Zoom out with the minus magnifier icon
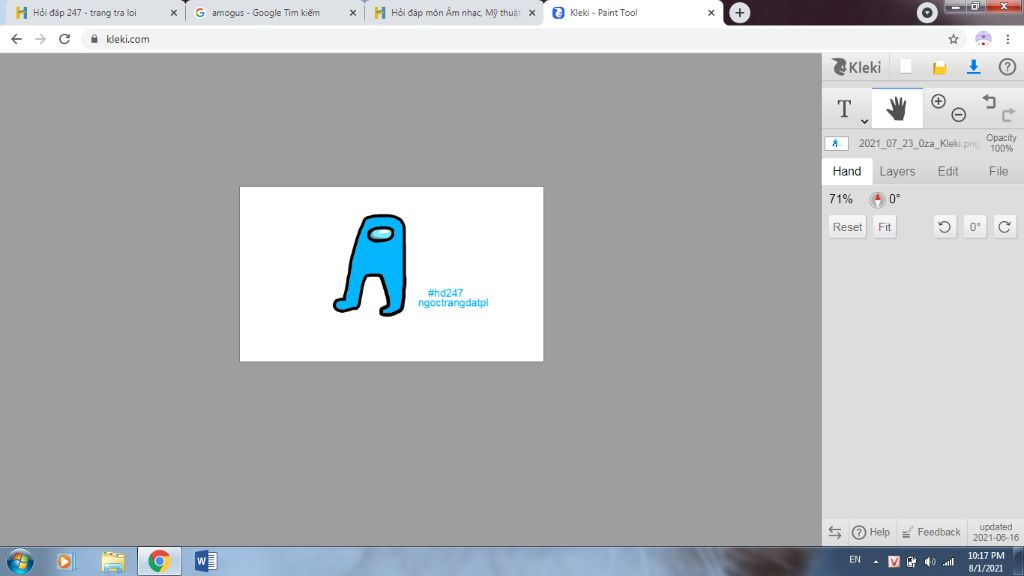 pyautogui.click(x=958, y=115)
